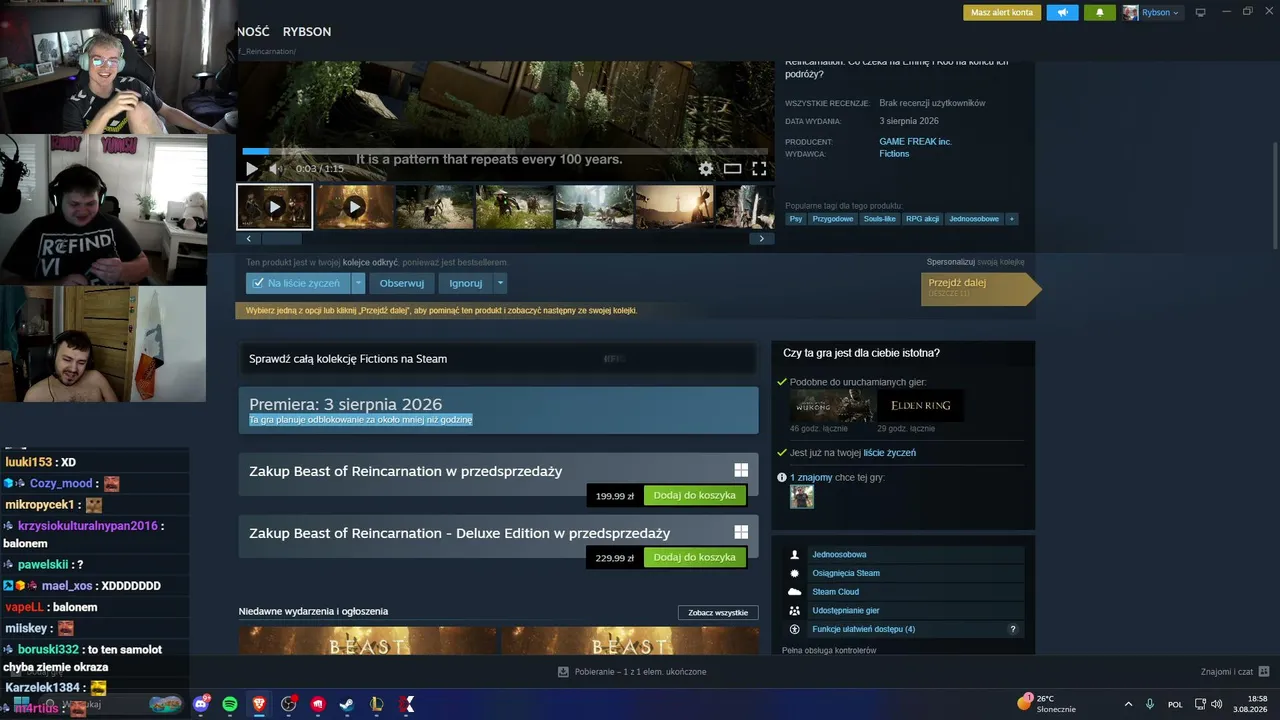
Task: Open the 'Masz alert konta' account alert
Action: coord(1002,12)
